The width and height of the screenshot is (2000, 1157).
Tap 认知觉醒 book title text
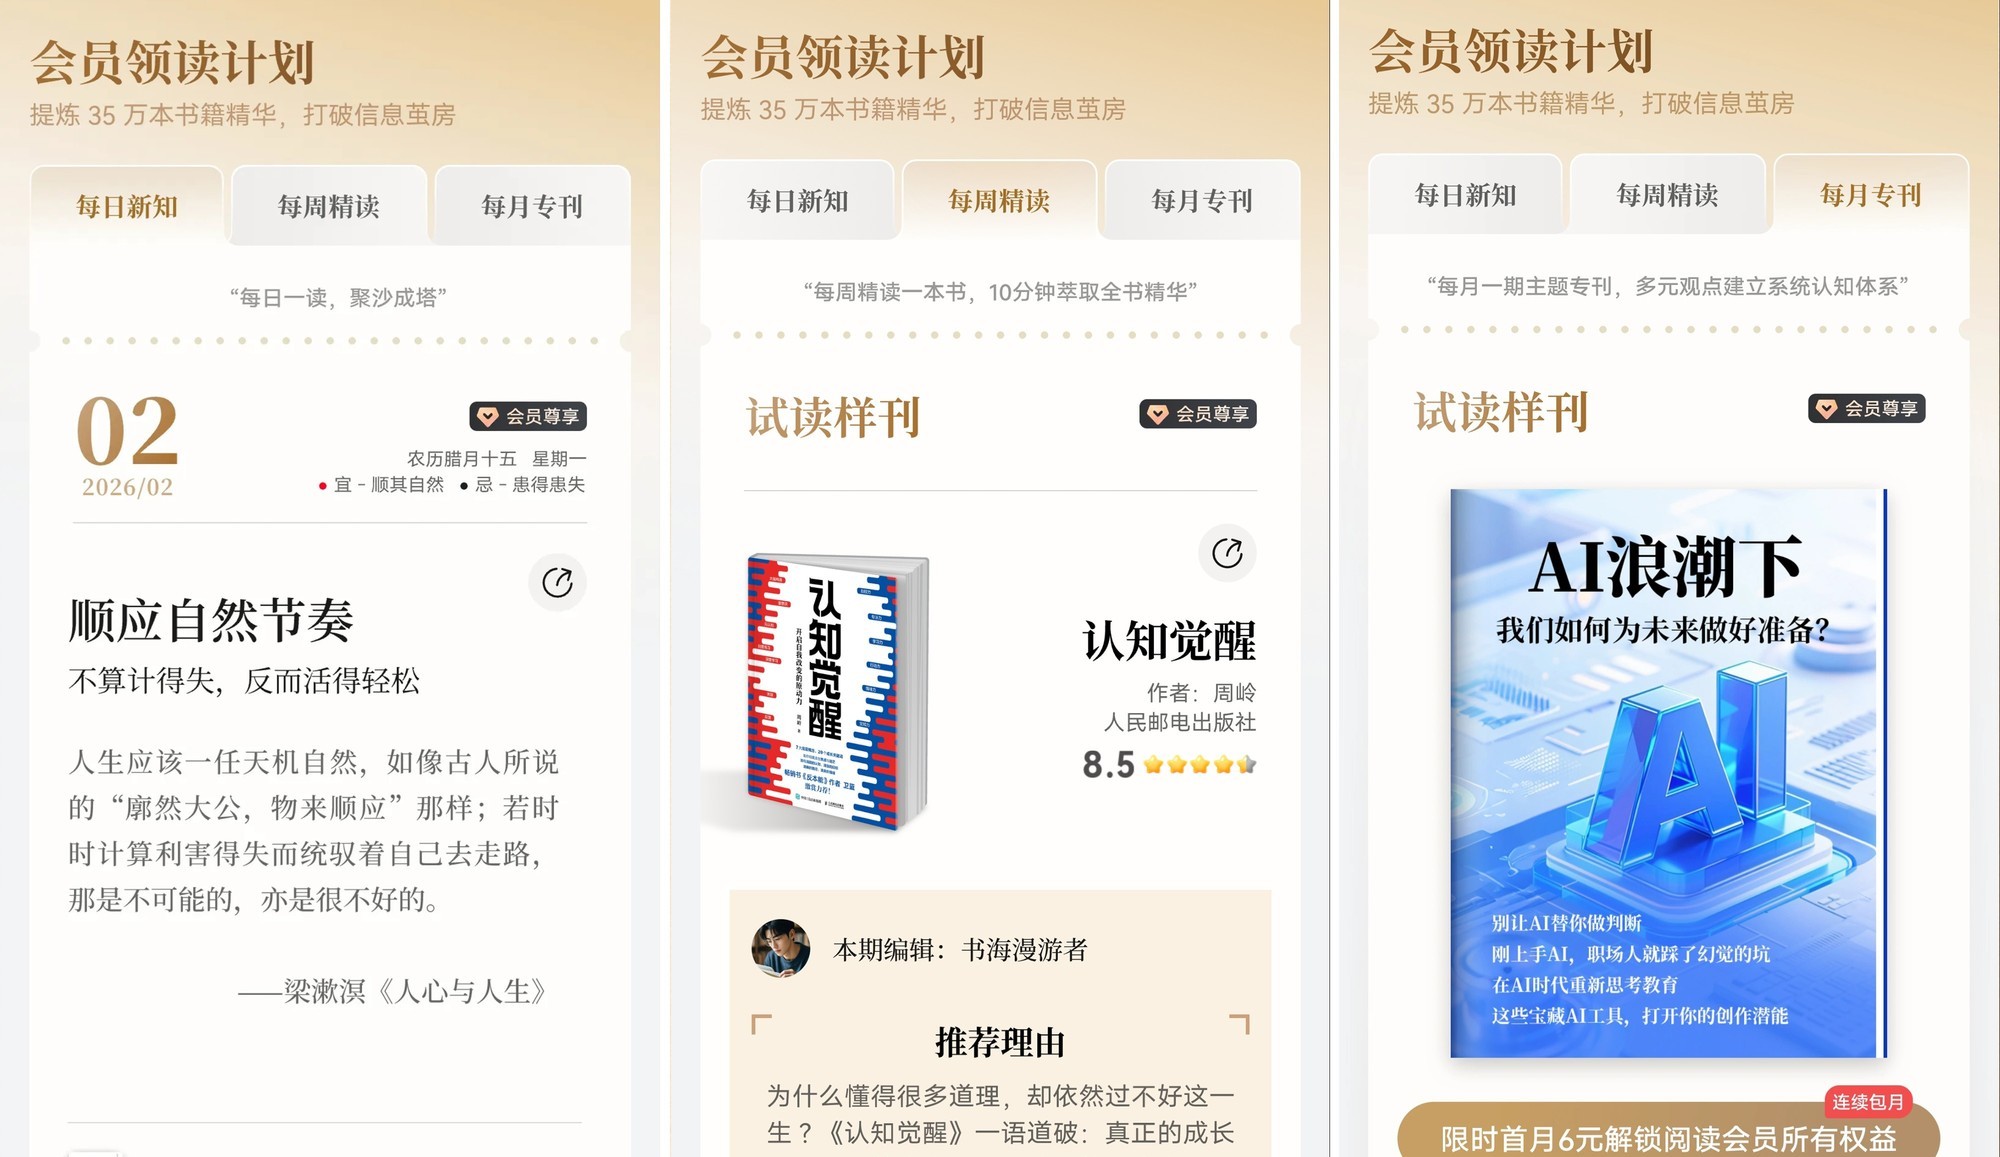(x=1169, y=641)
